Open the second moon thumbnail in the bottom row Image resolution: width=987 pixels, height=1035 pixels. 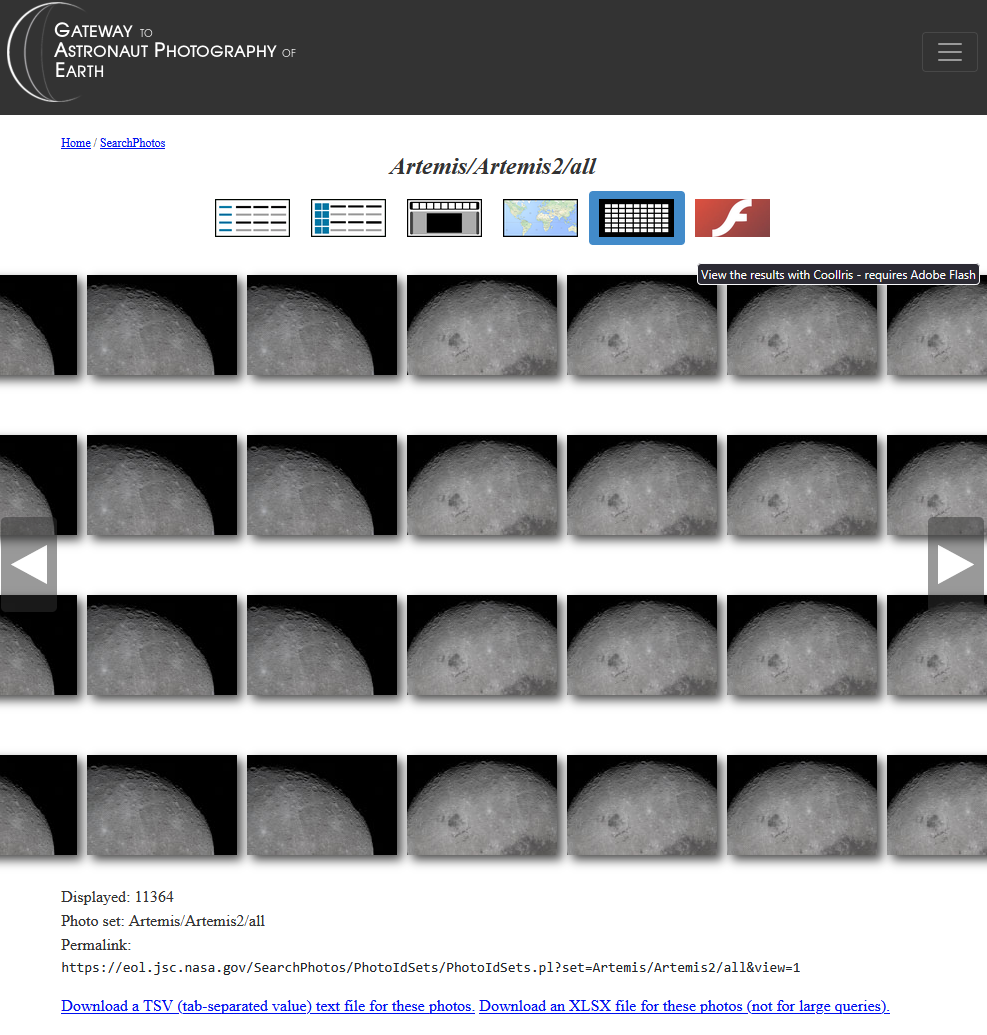pyautogui.click(x=162, y=805)
